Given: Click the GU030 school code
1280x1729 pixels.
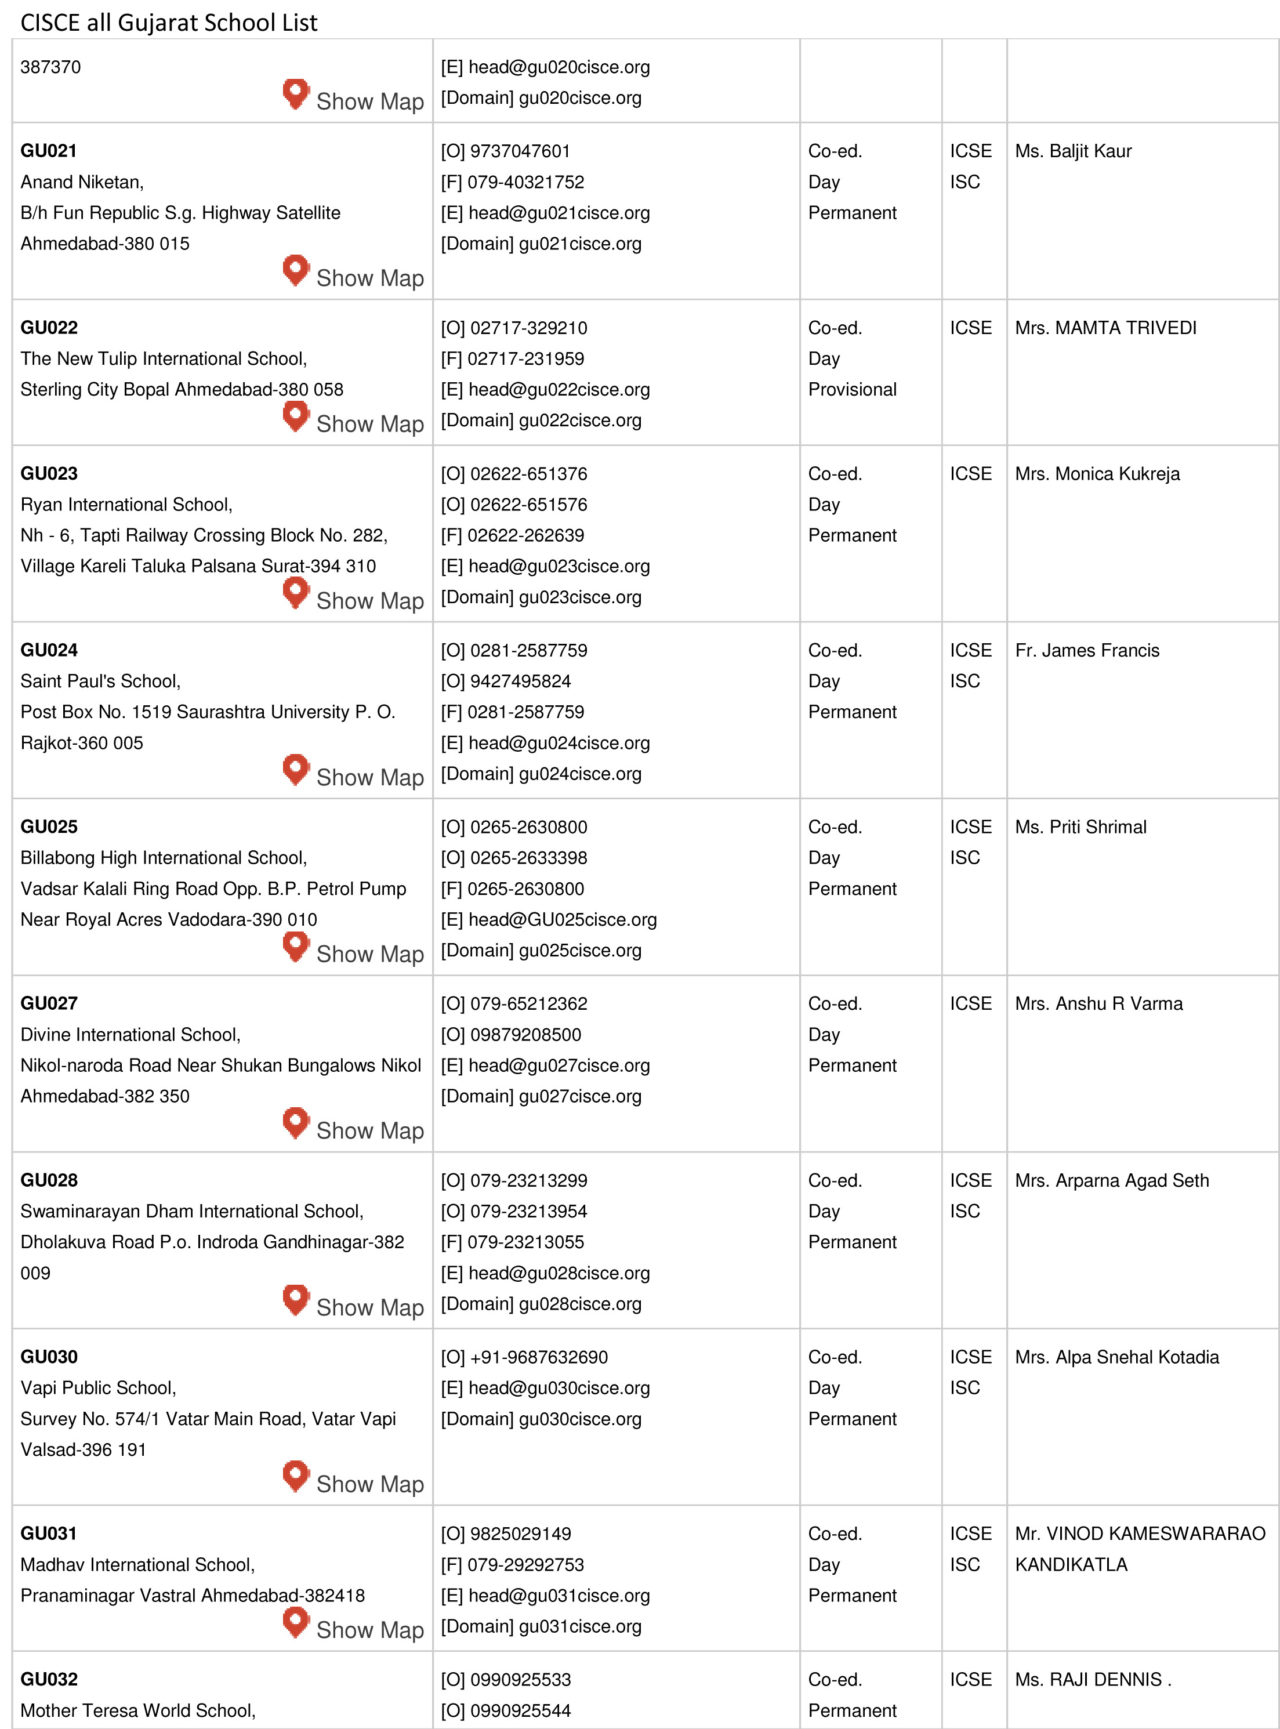Looking at the screenshot, I should 49,1357.
